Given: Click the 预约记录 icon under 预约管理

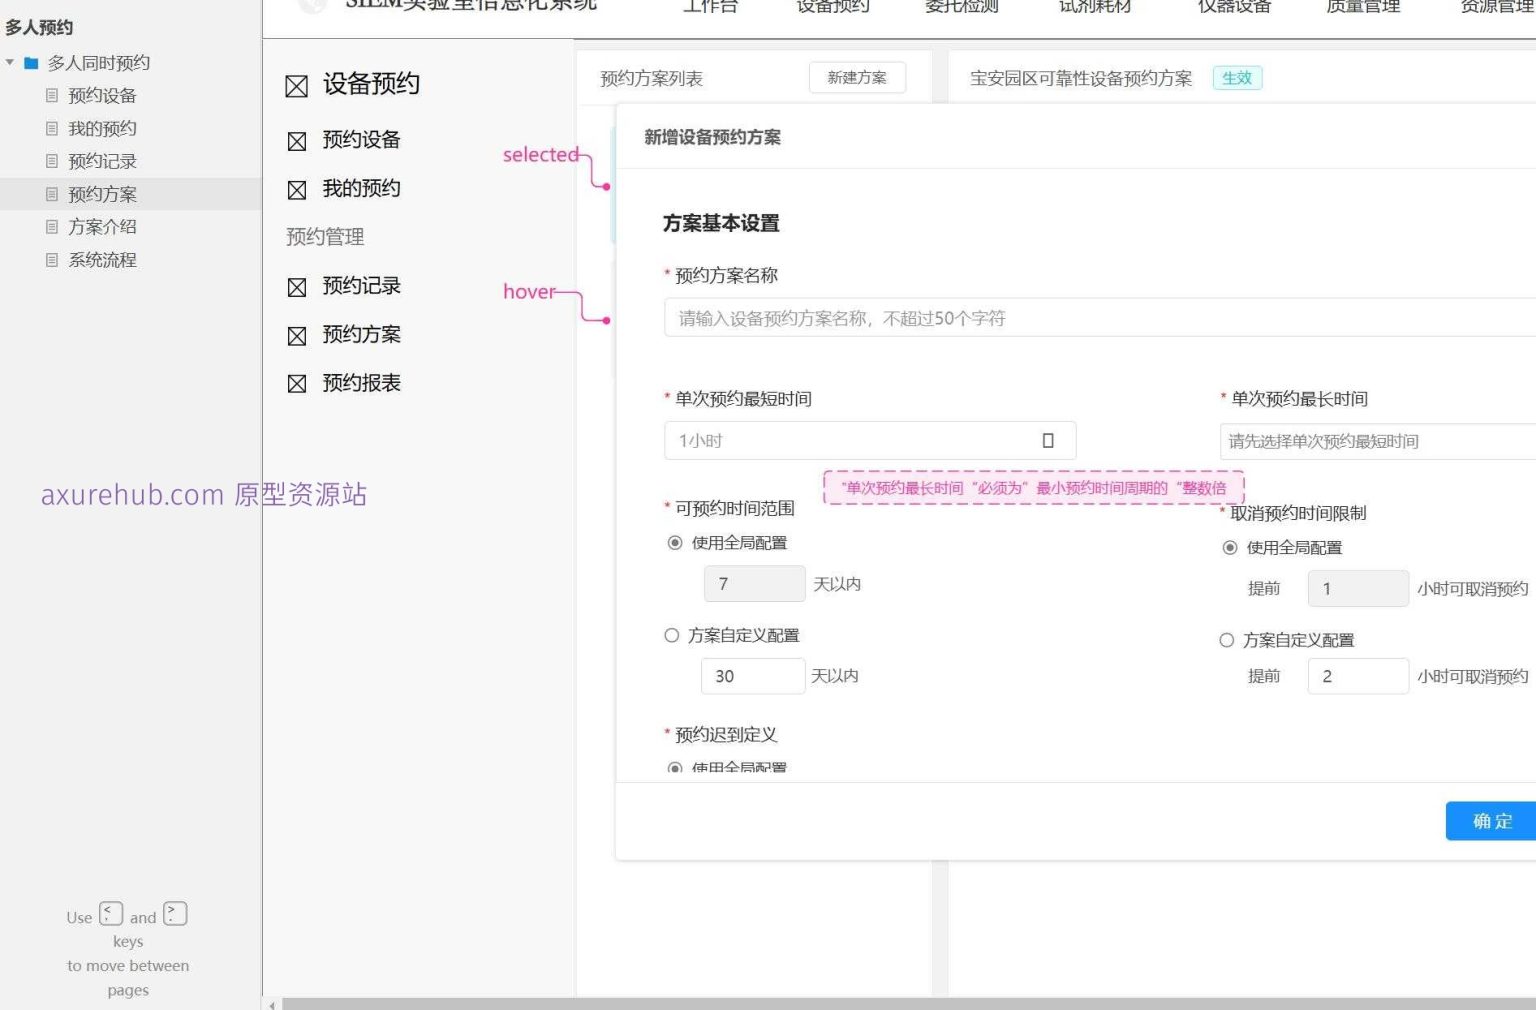Looking at the screenshot, I should pos(297,287).
